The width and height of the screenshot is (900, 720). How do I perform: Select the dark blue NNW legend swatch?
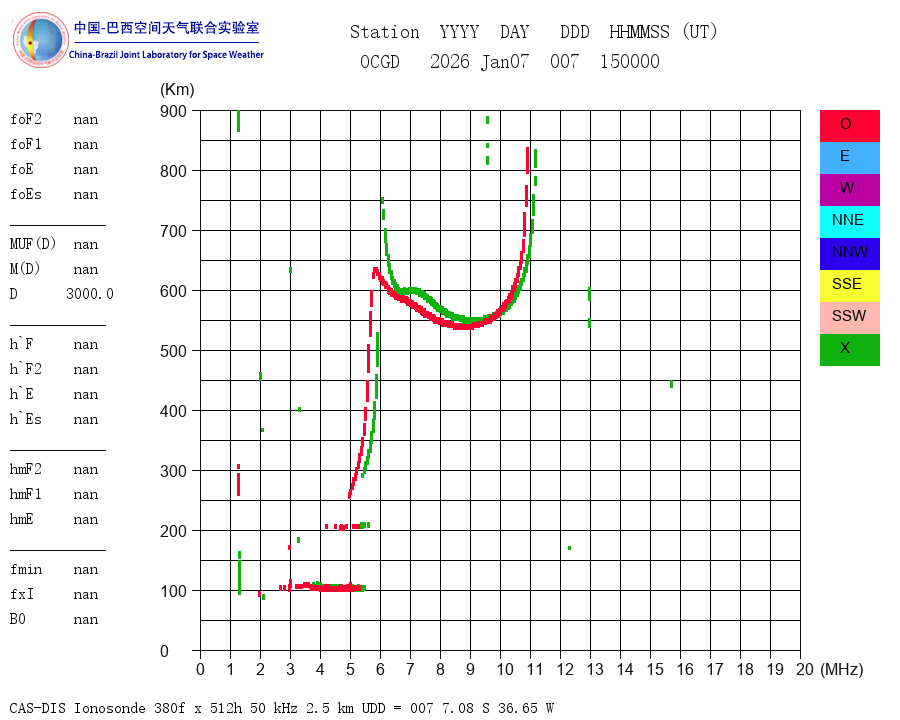pyautogui.click(x=849, y=254)
